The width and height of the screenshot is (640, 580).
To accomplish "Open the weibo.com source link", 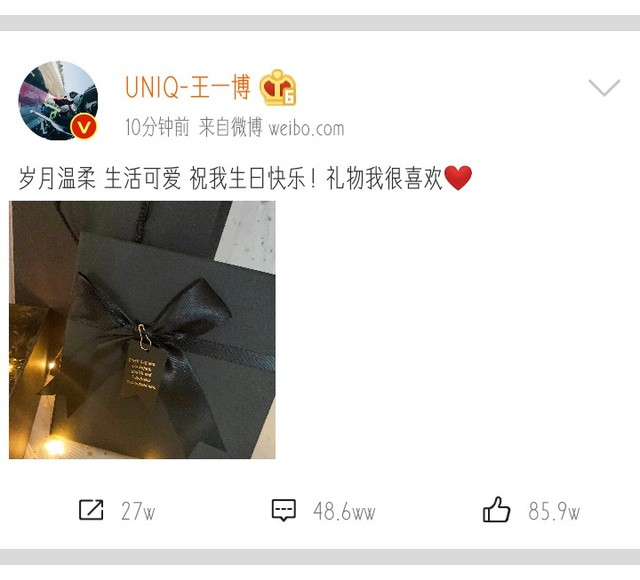I will tap(307, 128).
